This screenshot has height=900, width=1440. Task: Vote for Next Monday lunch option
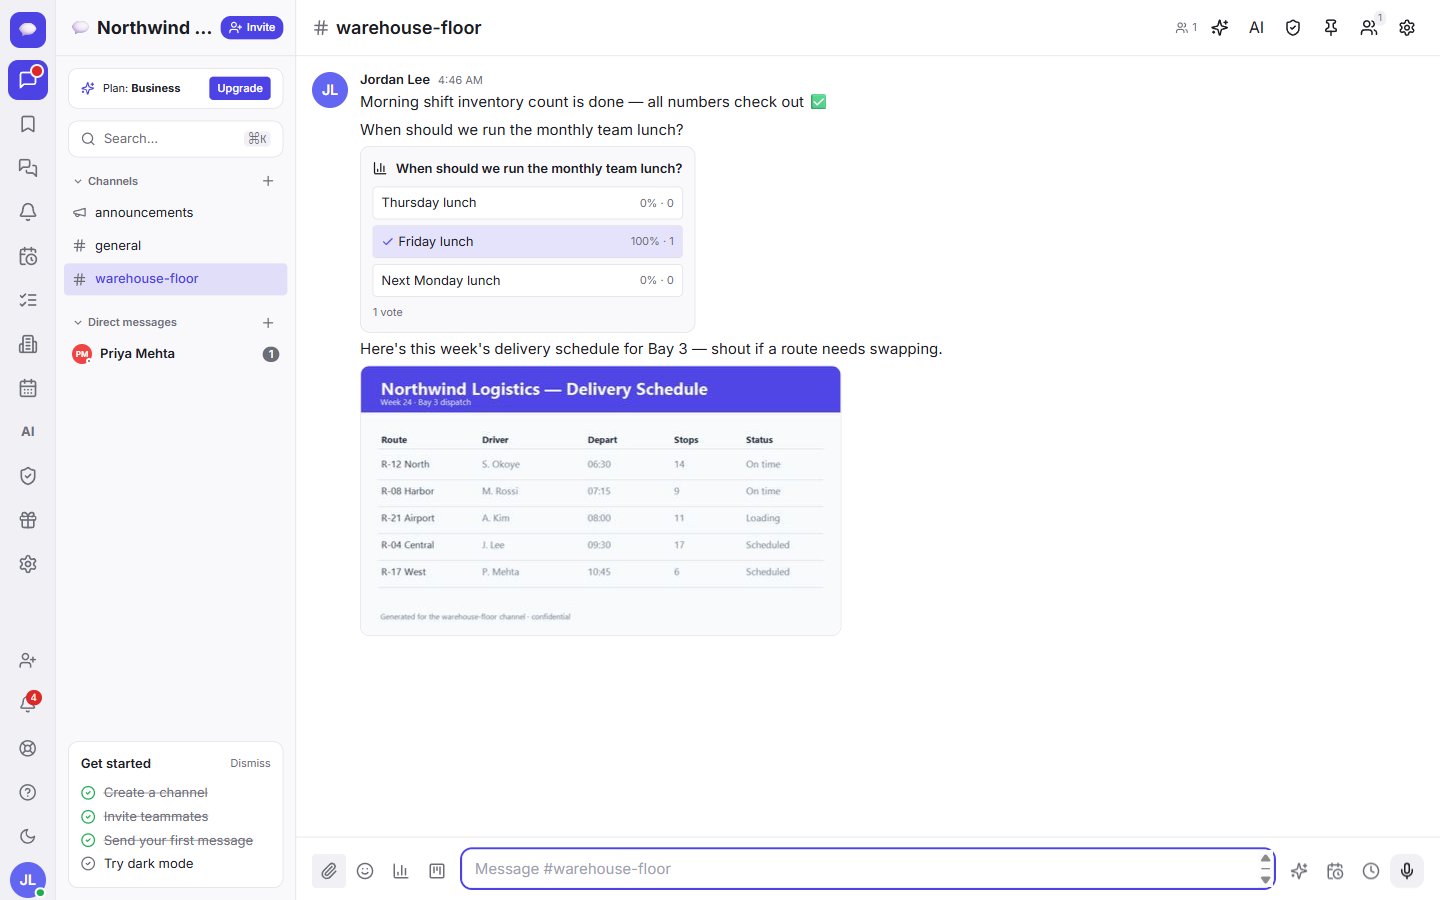point(527,281)
